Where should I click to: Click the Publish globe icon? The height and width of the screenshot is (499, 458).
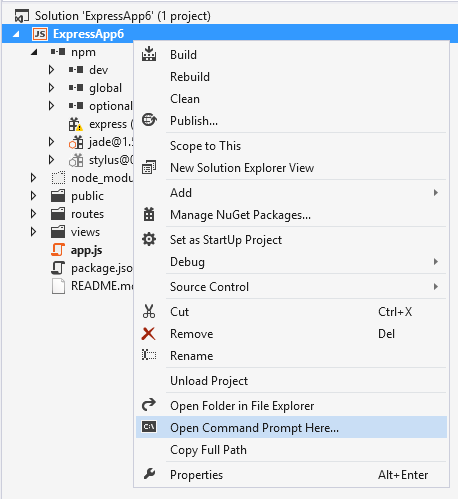149,120
